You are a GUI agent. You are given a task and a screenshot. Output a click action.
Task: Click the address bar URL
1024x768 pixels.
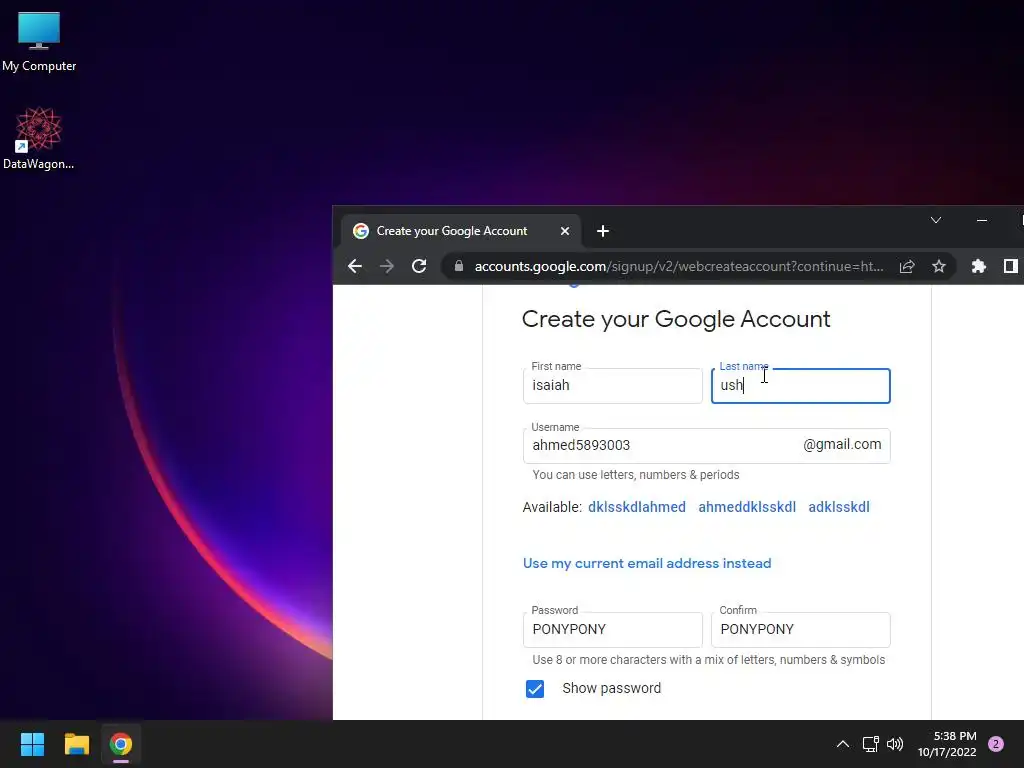679,266
